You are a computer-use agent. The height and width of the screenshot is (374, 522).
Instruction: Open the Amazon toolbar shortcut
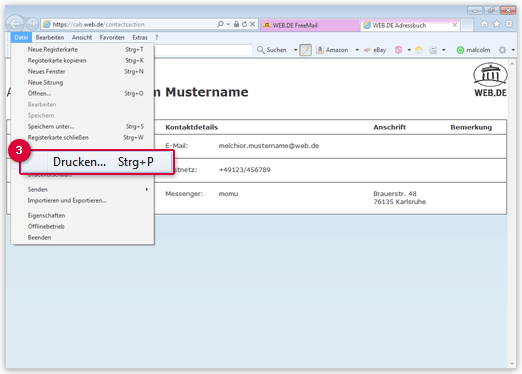[332, 50]
